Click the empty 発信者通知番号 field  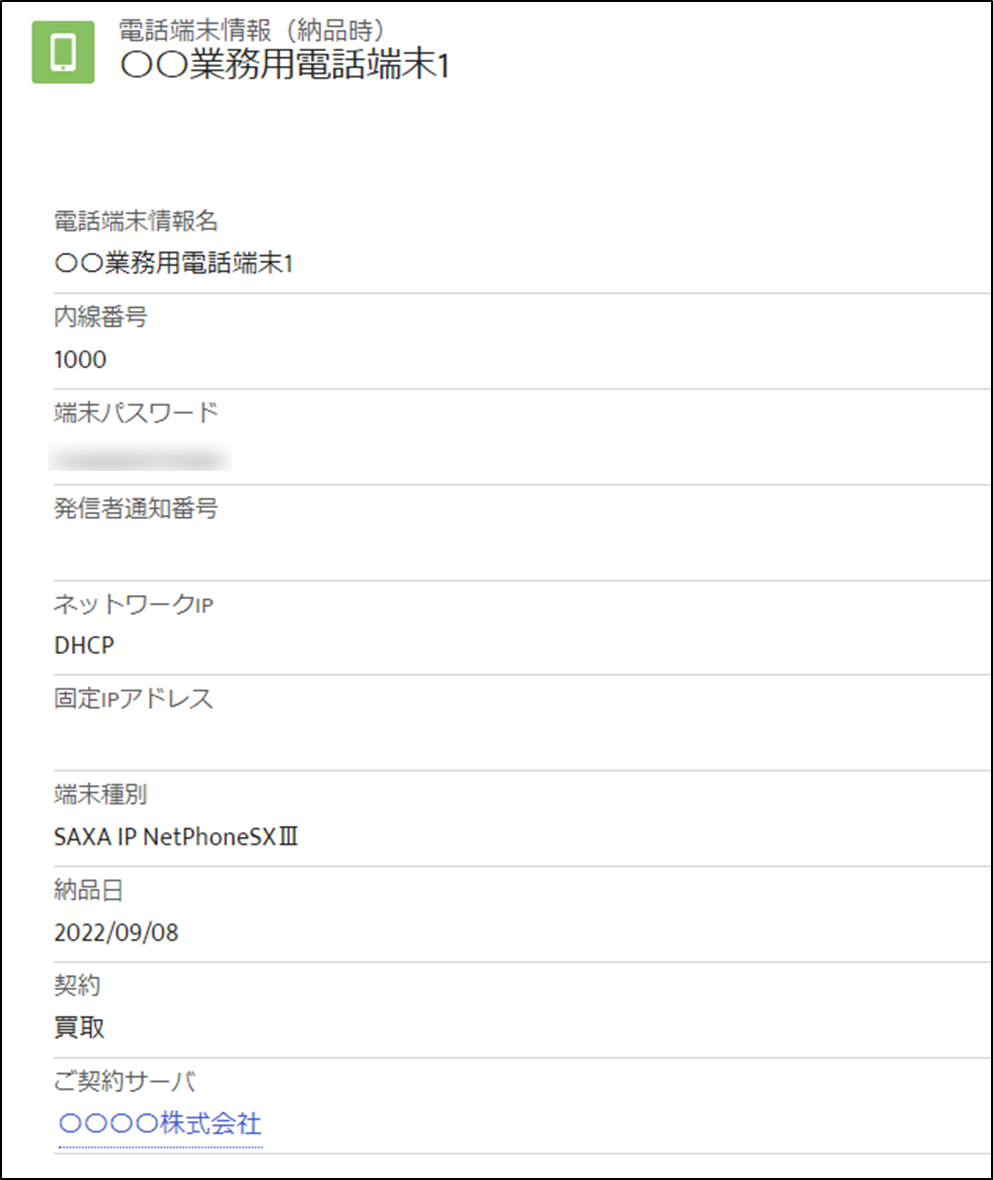coord(521,552)
